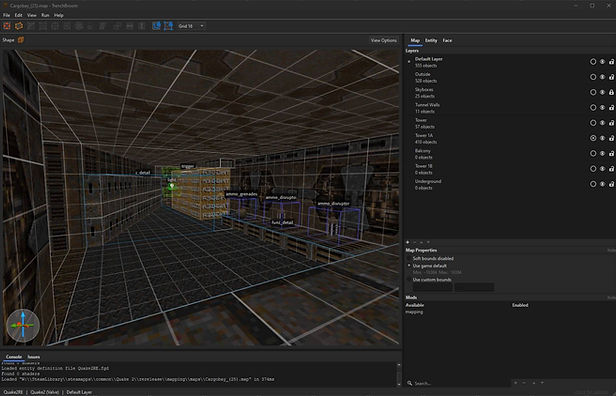Screen dimensions: 616x396
Task: Click the first custom bounds input field
Action: click(433, 287)
